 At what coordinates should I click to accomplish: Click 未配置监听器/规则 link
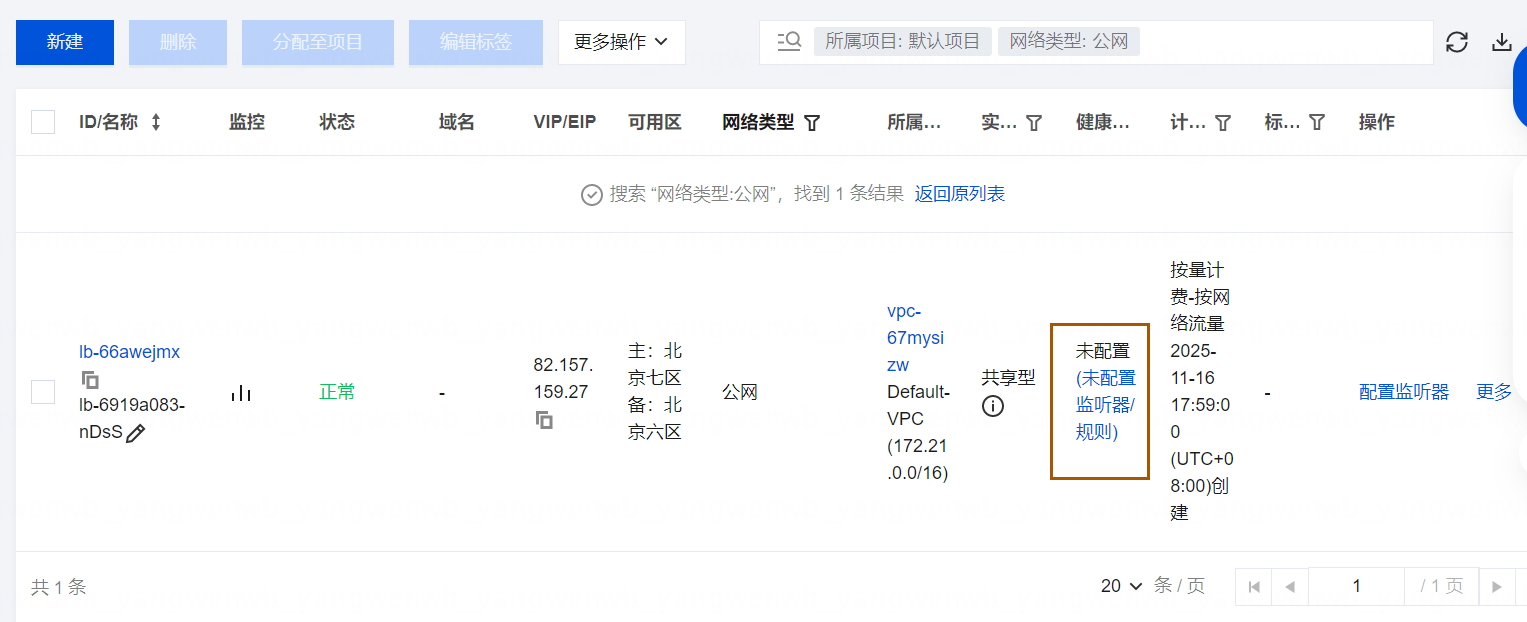click(x=1106, y=405)
